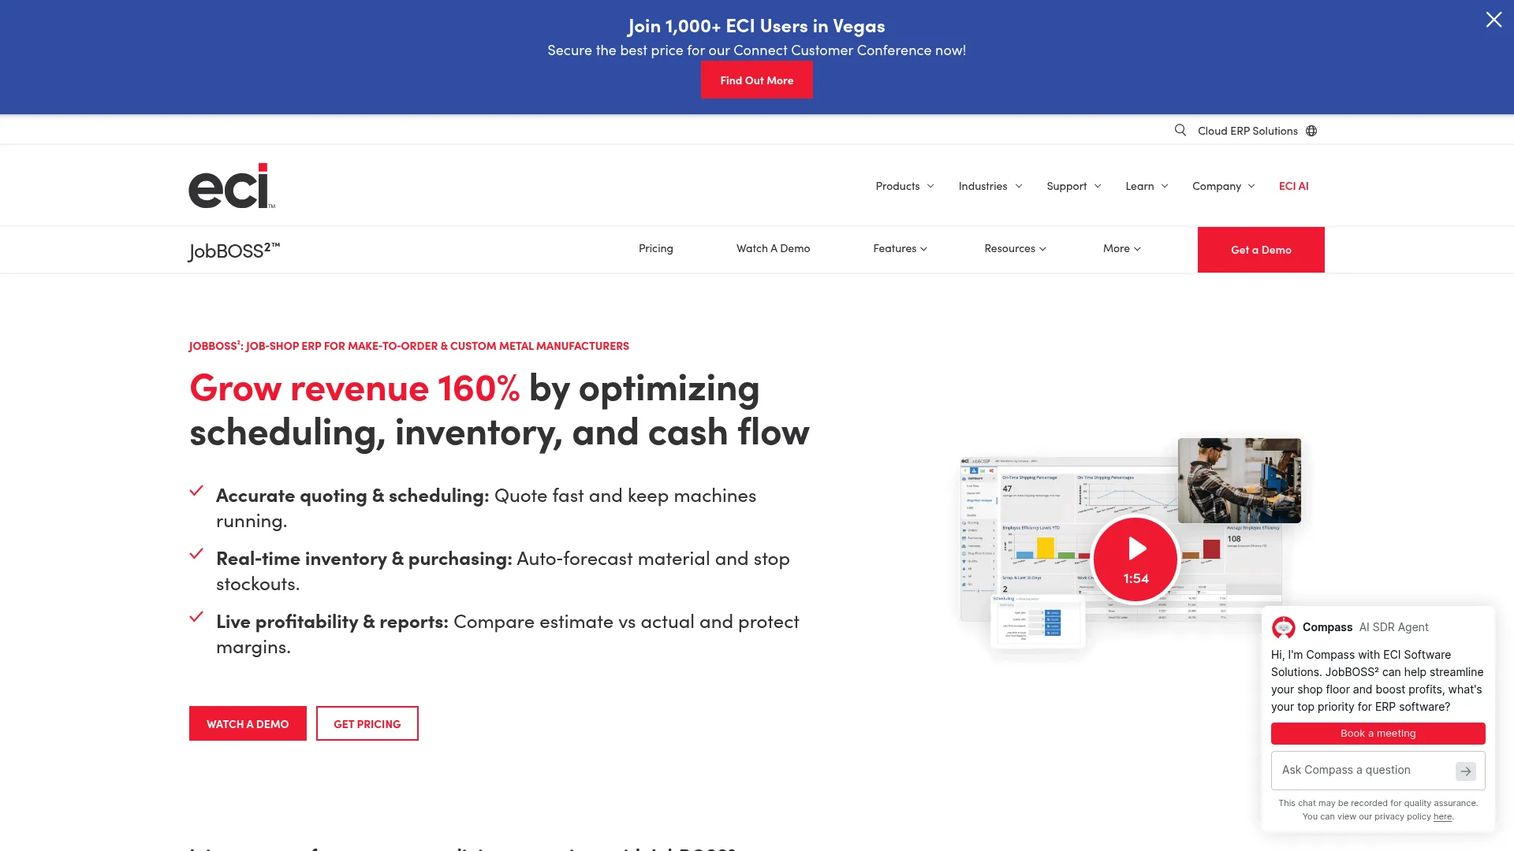This screenshot has height=851, width=1514.
Task: Click the red JOB-SHOP ERP tagline text
Action: pos(409,346)
